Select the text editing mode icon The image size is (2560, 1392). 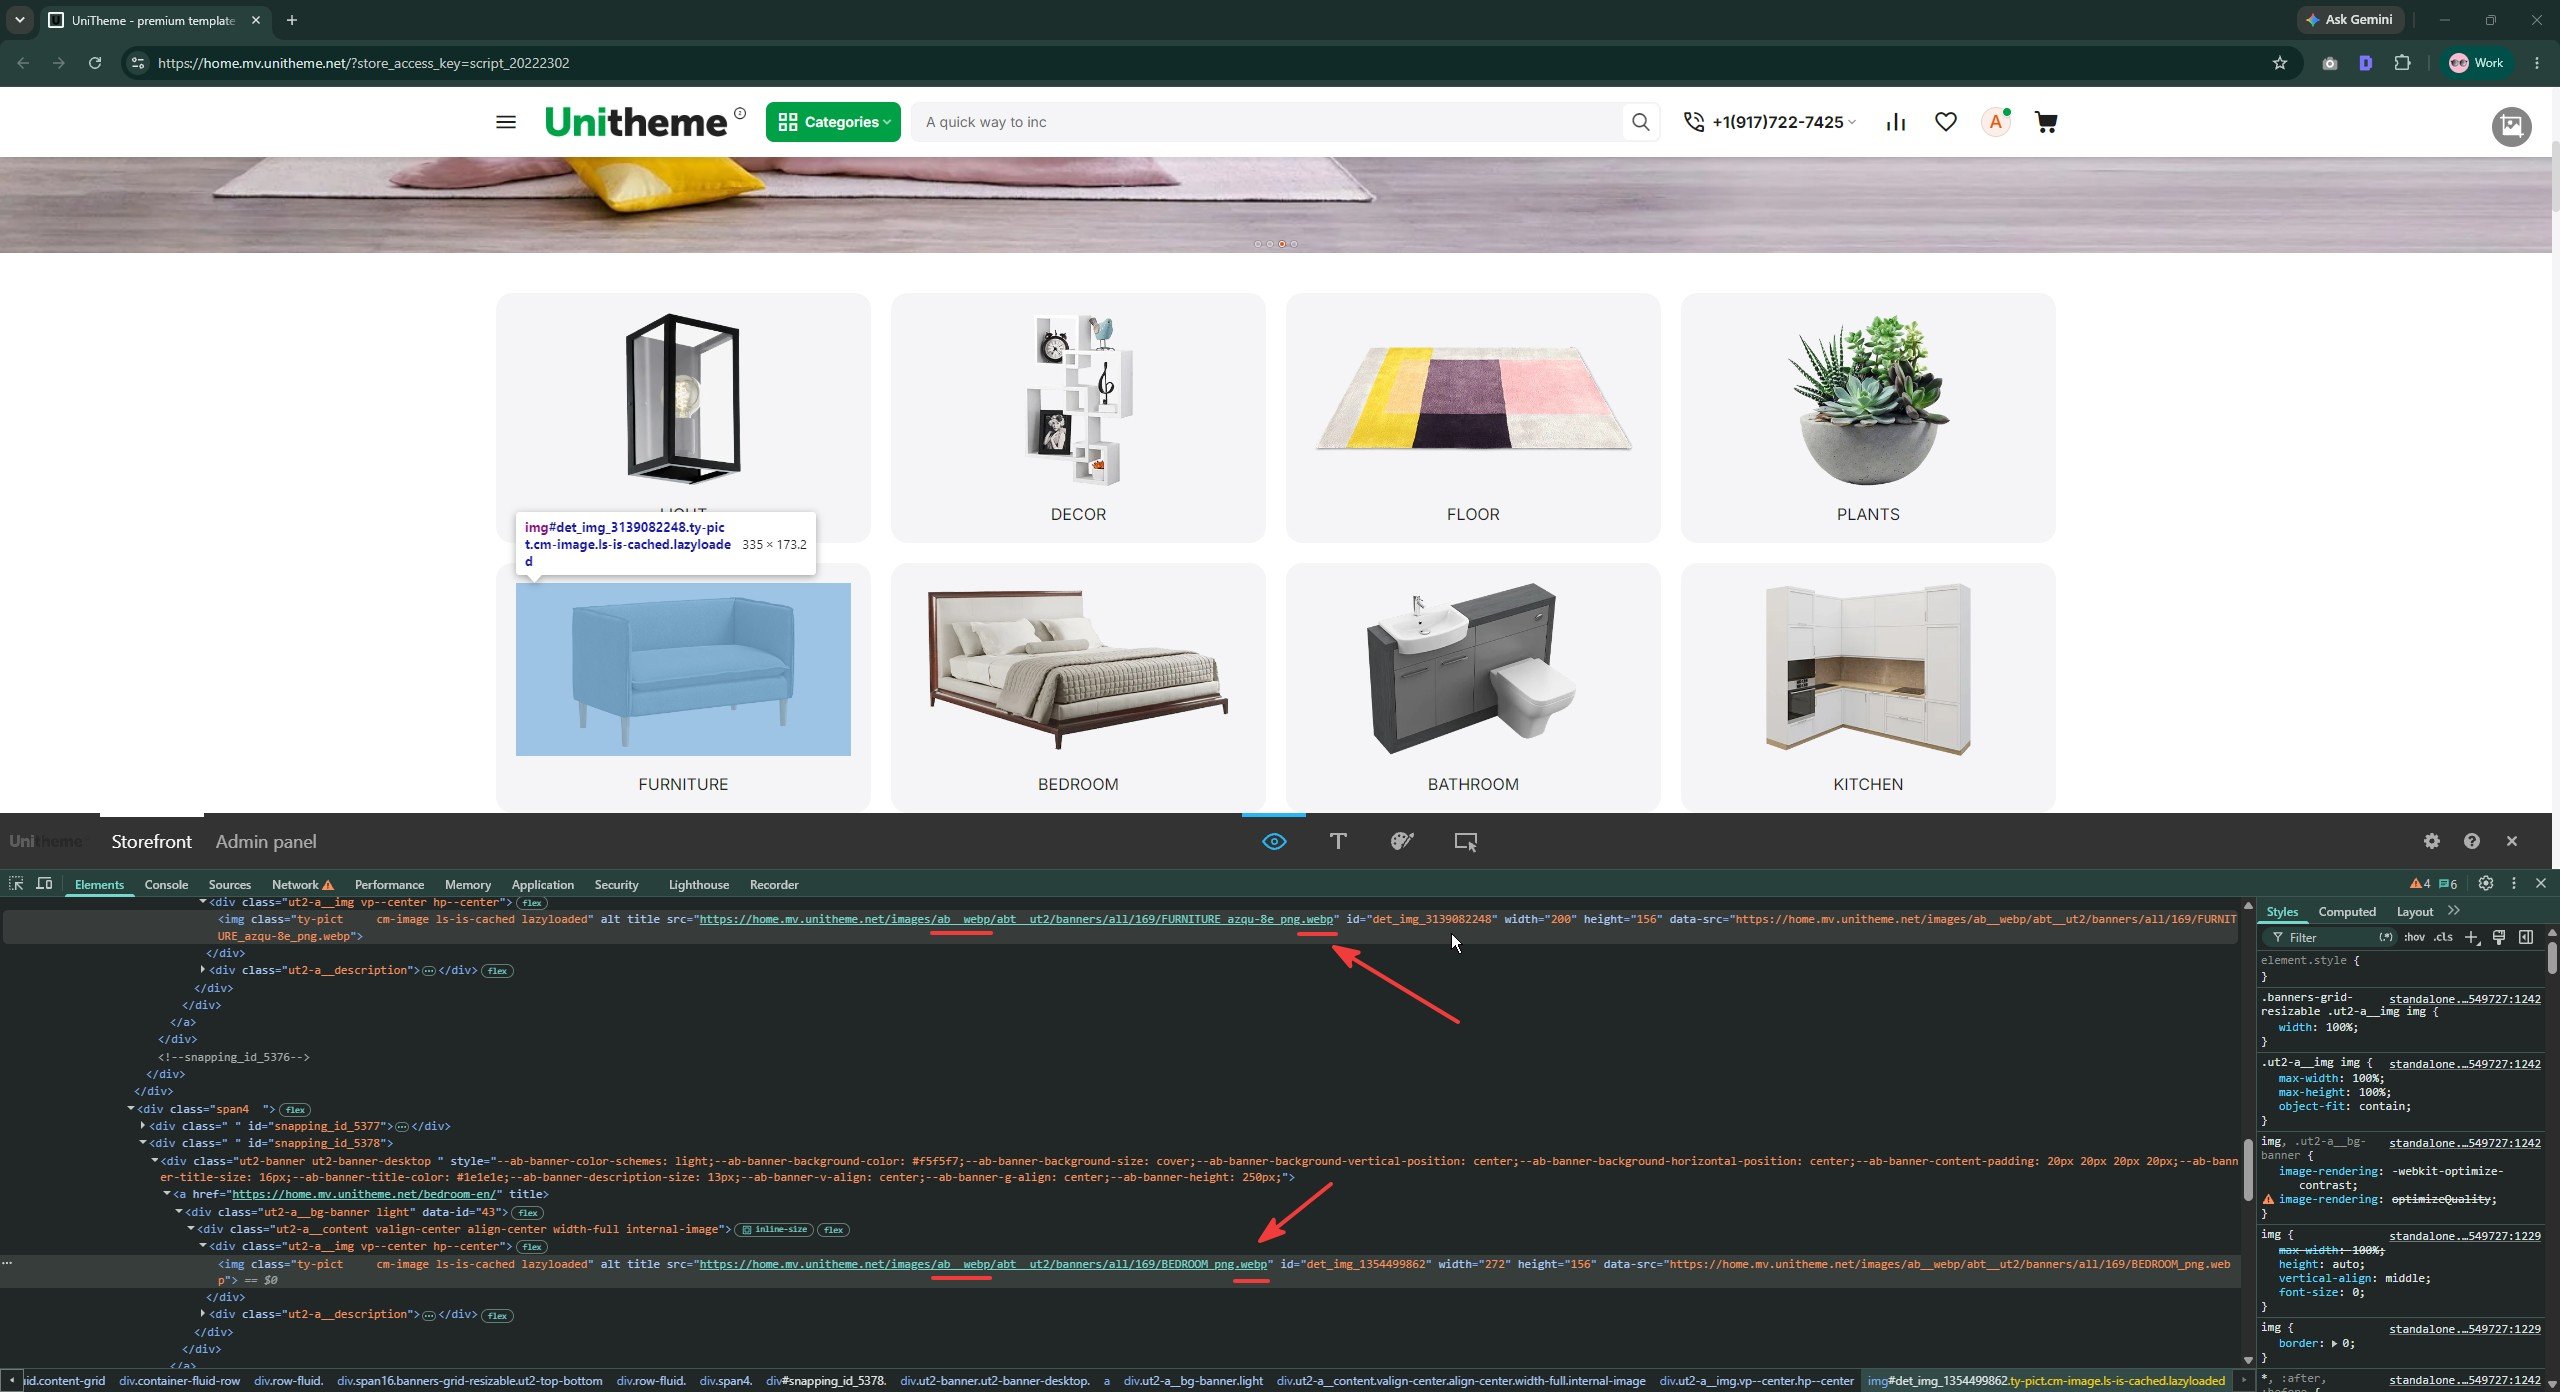1338,842
